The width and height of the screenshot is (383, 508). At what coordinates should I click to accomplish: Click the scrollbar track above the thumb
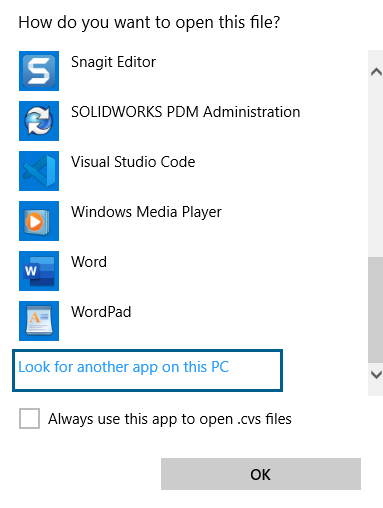point(376,170)
